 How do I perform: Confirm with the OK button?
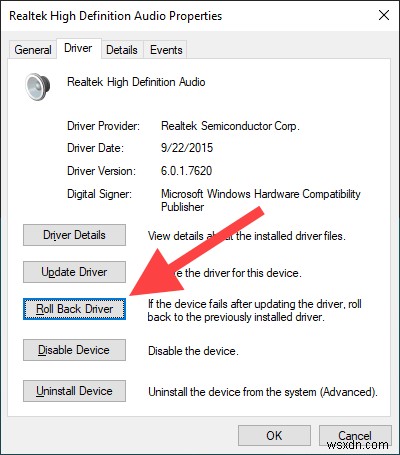pos(274,435)
